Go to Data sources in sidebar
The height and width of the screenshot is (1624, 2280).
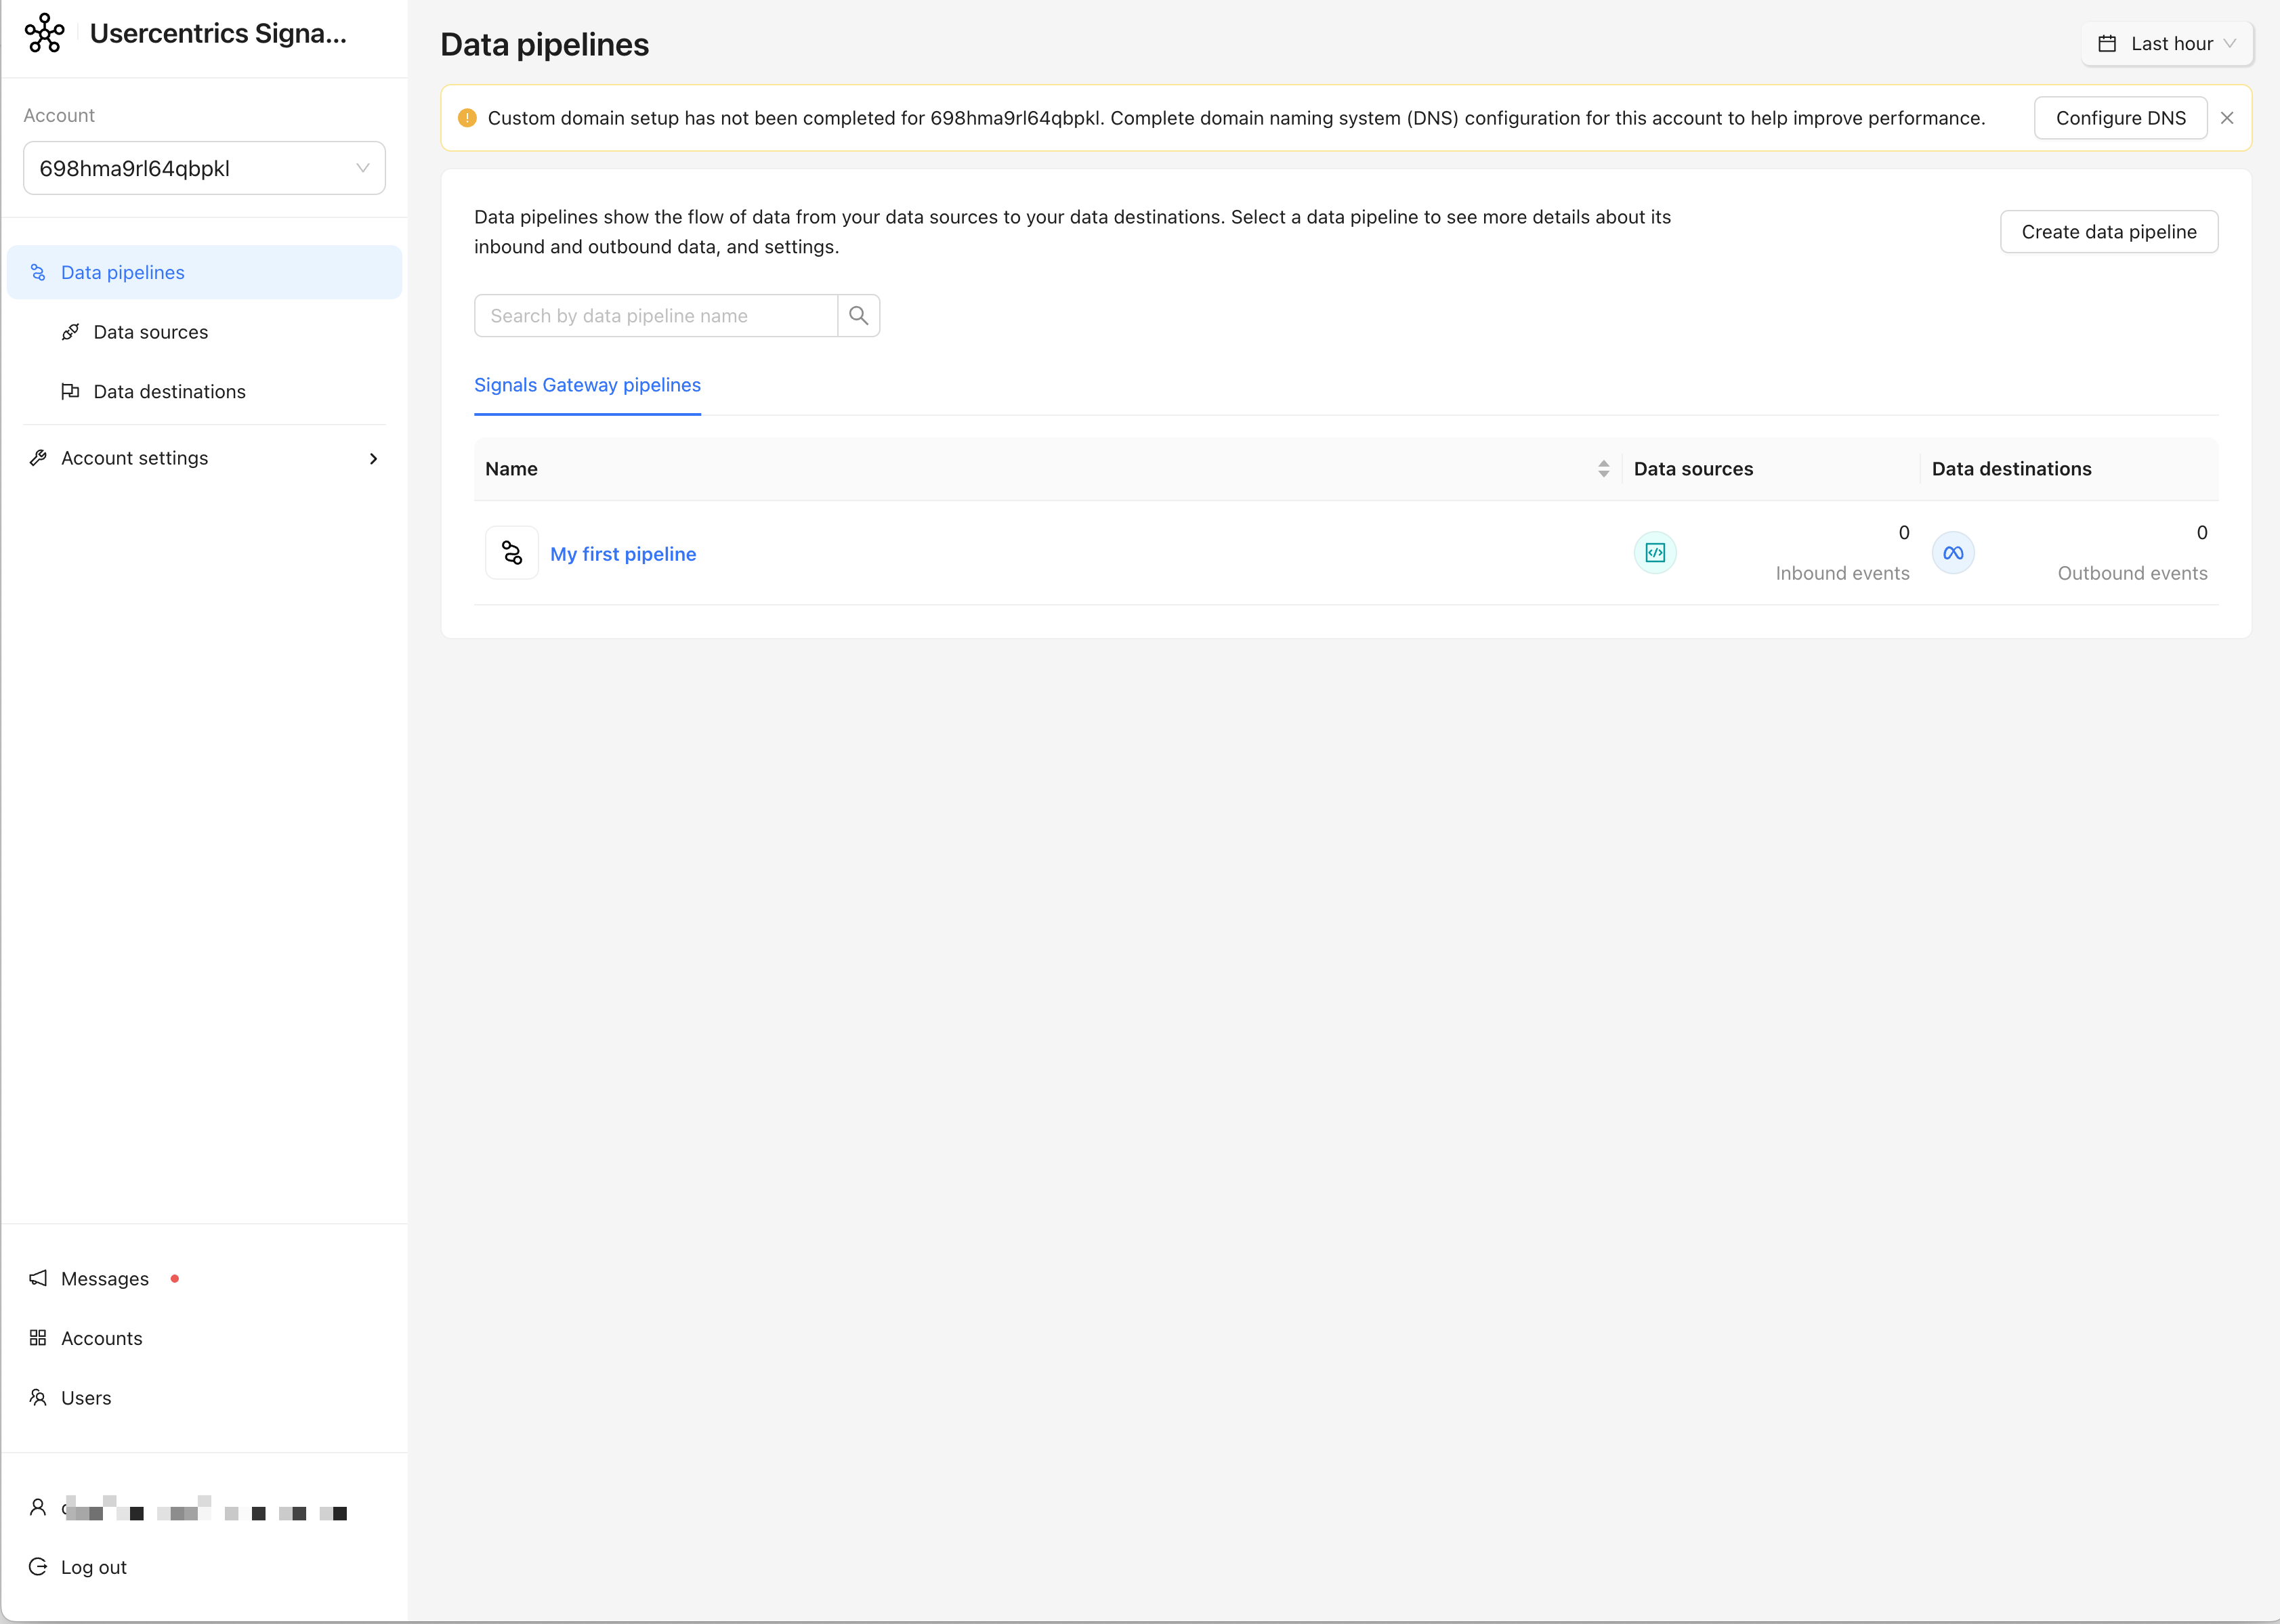coord(151,332)
